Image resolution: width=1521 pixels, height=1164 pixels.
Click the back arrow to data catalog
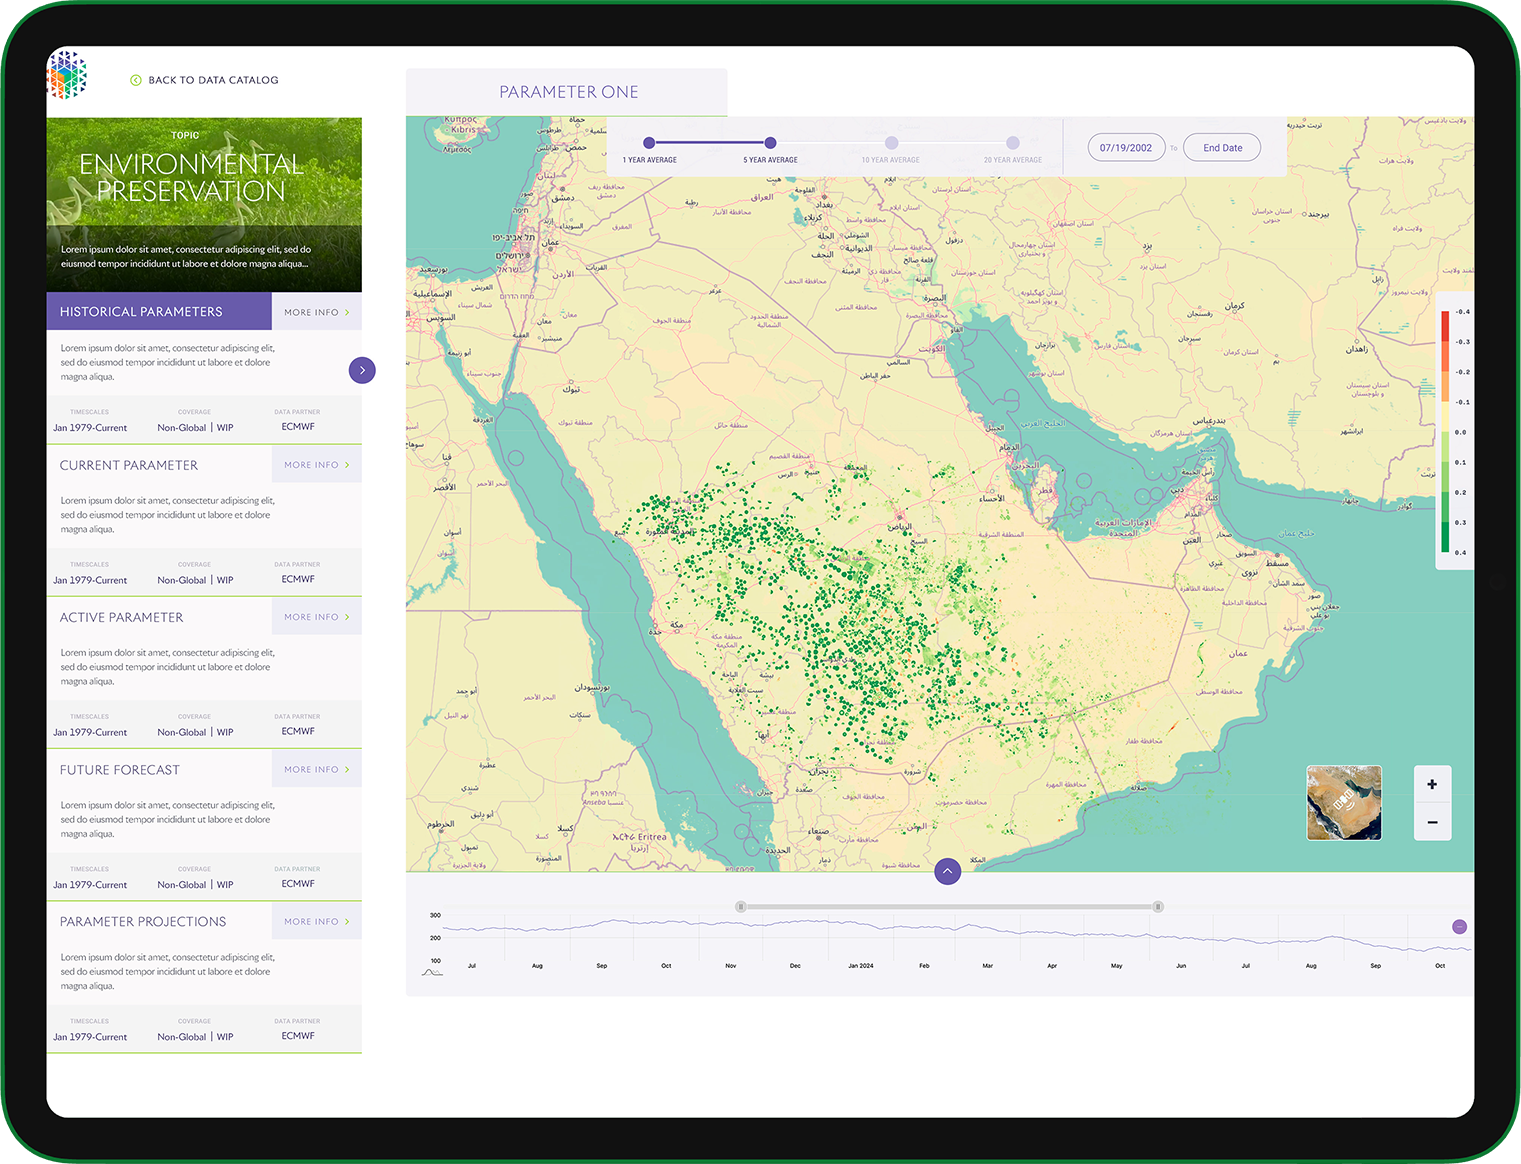[136, 80]
